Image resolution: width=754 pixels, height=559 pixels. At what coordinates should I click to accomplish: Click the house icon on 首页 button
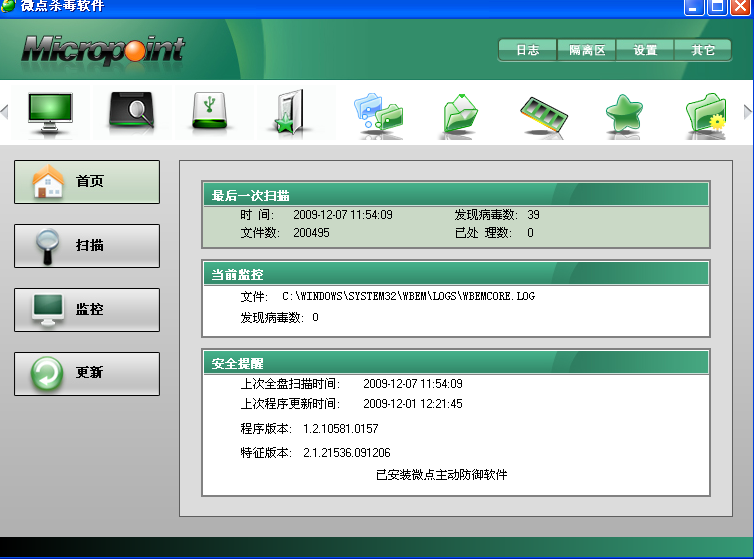point(48,181)
